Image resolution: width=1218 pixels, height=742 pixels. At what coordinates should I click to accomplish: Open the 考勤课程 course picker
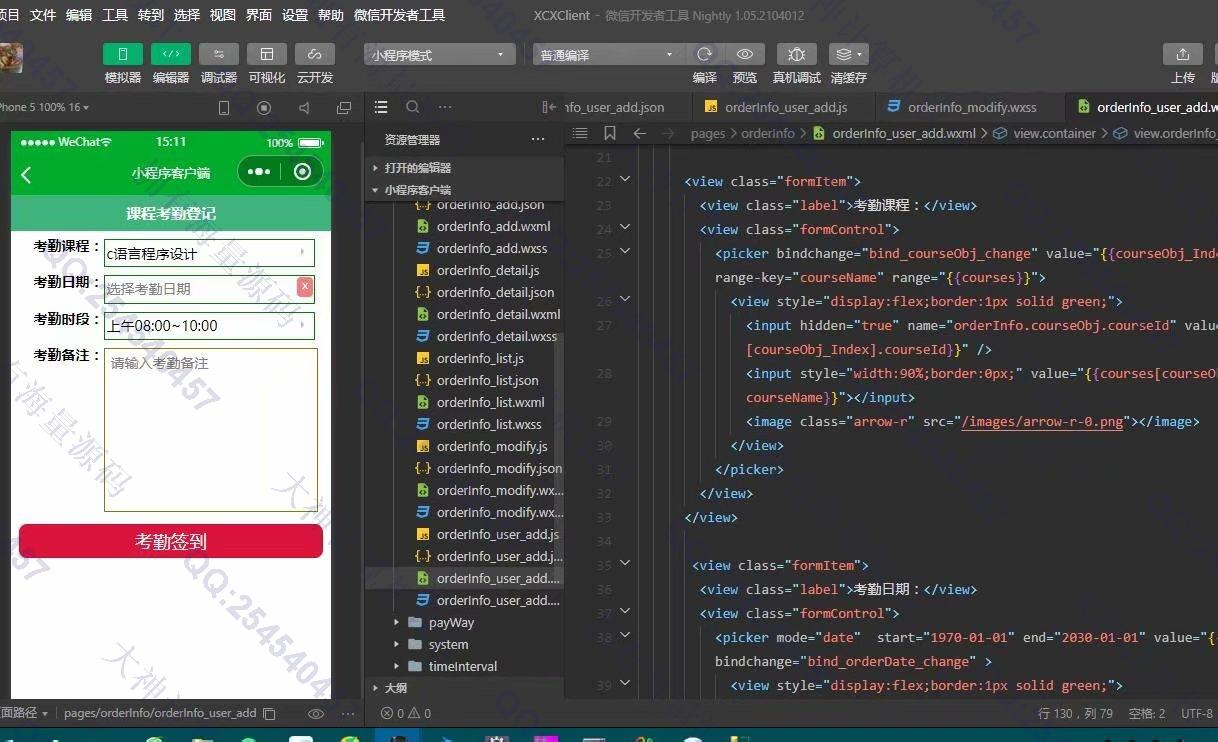pyautogui.click(x=209, y=253)
